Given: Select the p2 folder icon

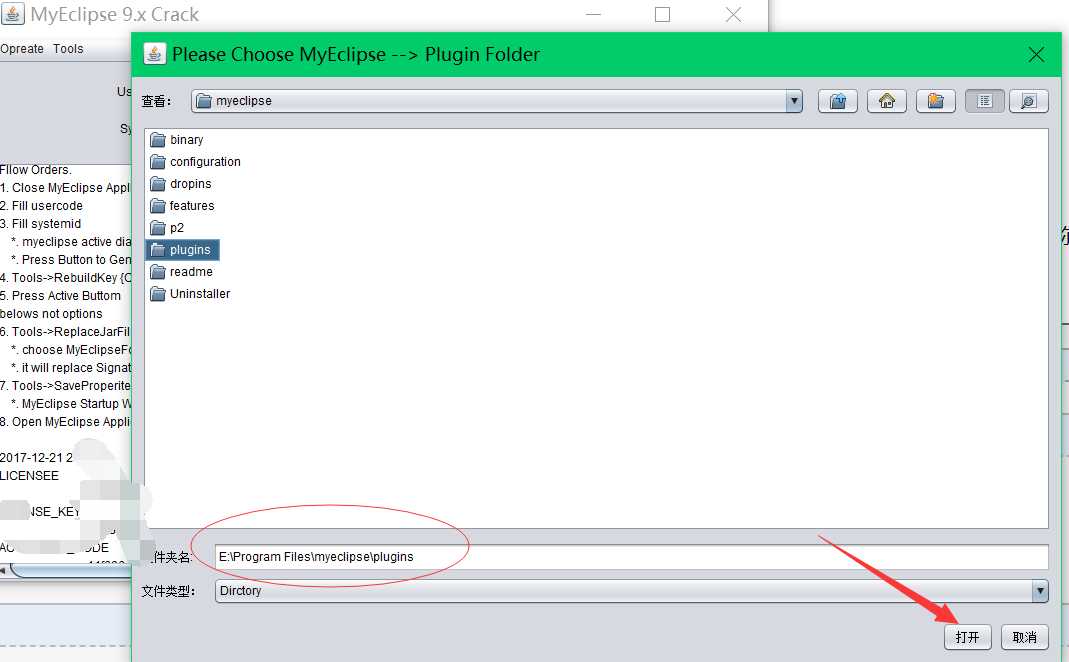Looking at the screenshot, I should pyautogui.click(x=158, y=228).
